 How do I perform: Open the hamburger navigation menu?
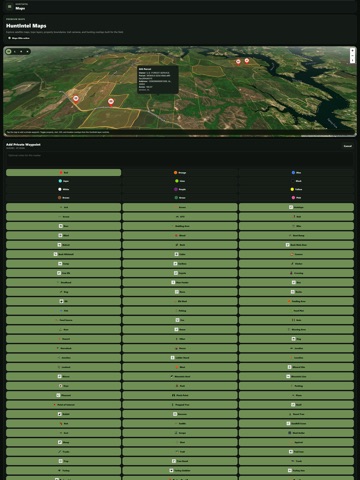pyautogui.click(x=9, y=6)
